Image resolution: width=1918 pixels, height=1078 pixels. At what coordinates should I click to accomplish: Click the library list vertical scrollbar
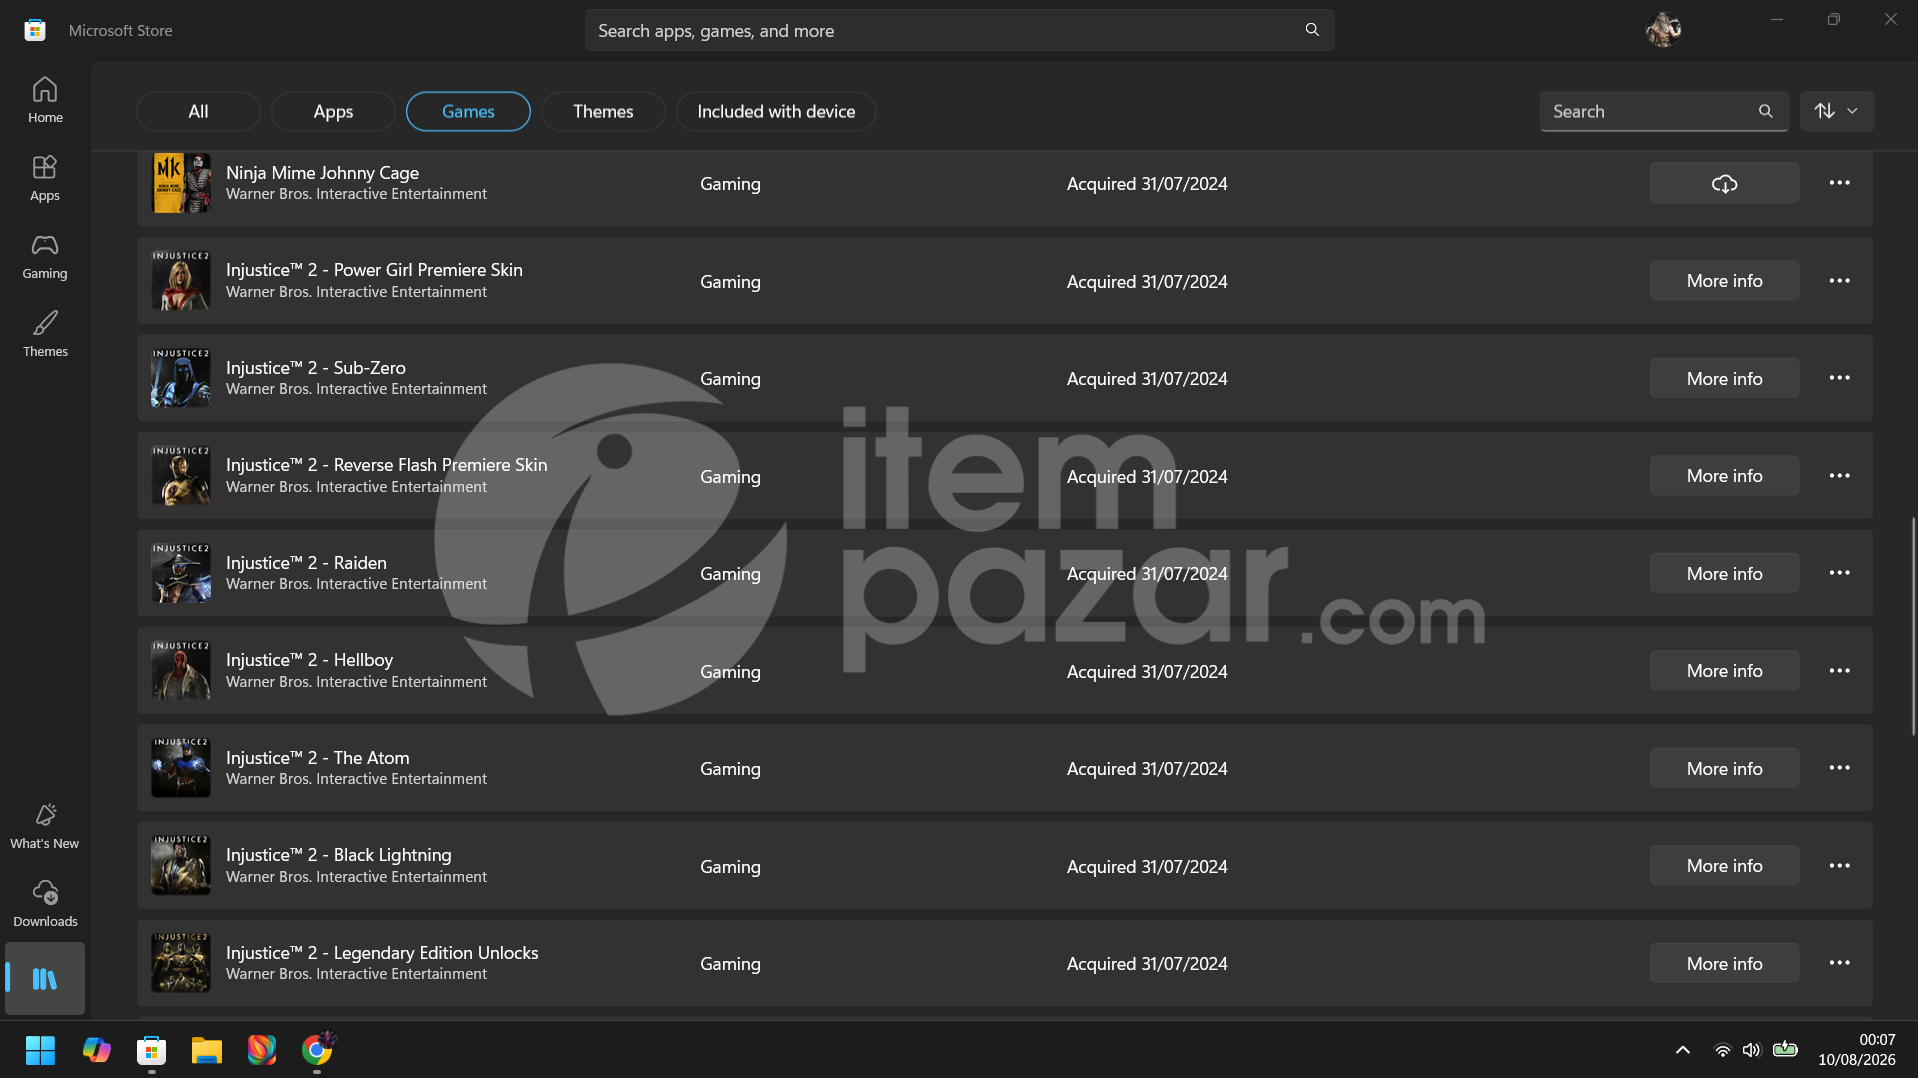coord(1913,627)
